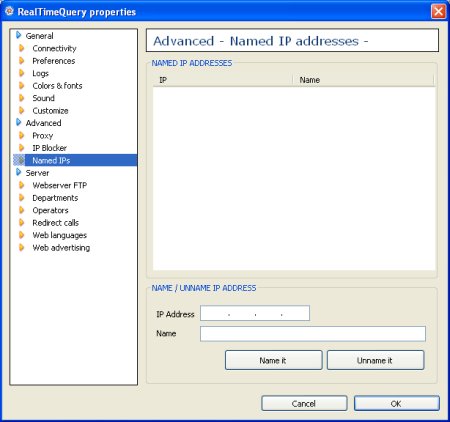Go to Colors & fonts settings
This screenshot has width=450, height=422.
tap(57, 86)
